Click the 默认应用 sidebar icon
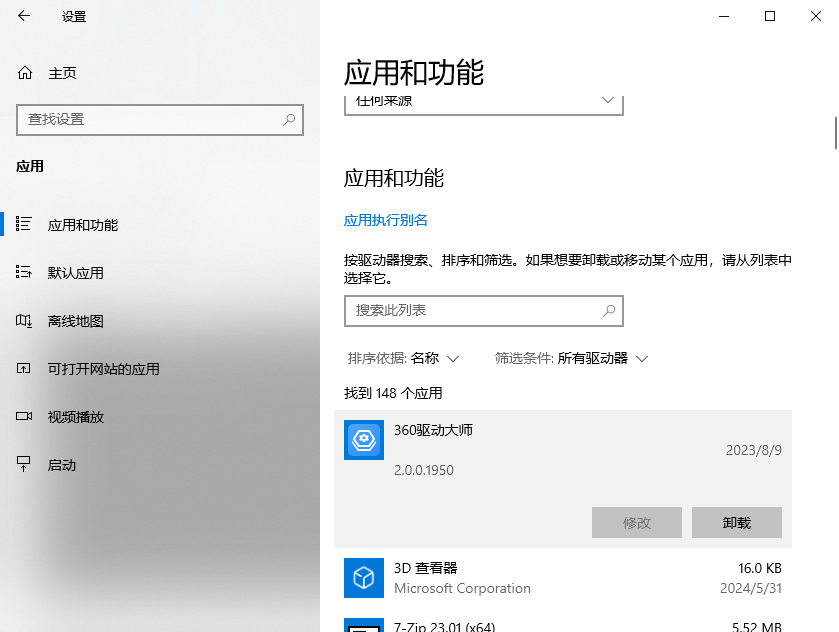 (x=24, y=272)
